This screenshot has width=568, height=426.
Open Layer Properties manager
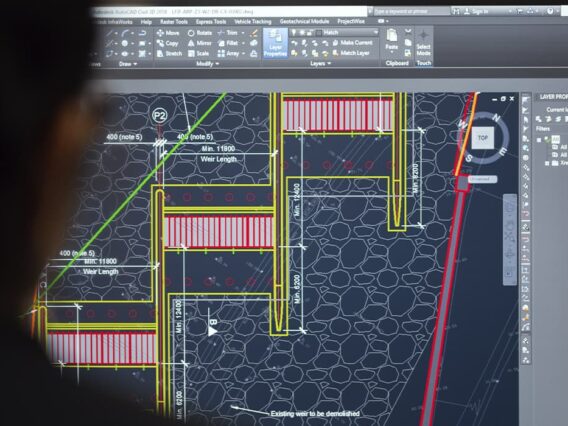[x=275, y=43]
